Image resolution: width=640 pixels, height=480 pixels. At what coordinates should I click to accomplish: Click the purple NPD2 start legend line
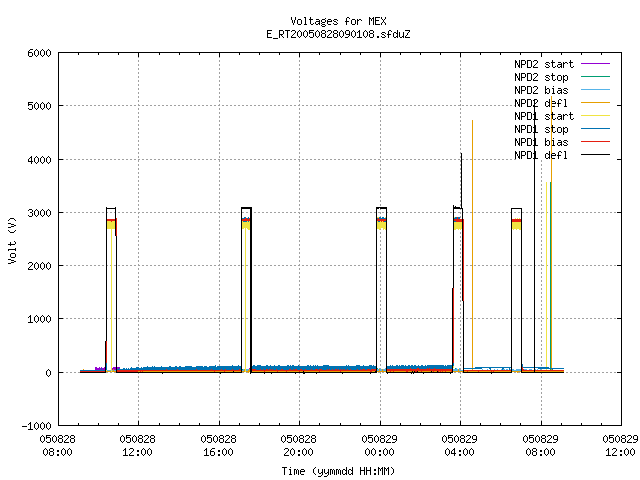click(x=596, y=64)
